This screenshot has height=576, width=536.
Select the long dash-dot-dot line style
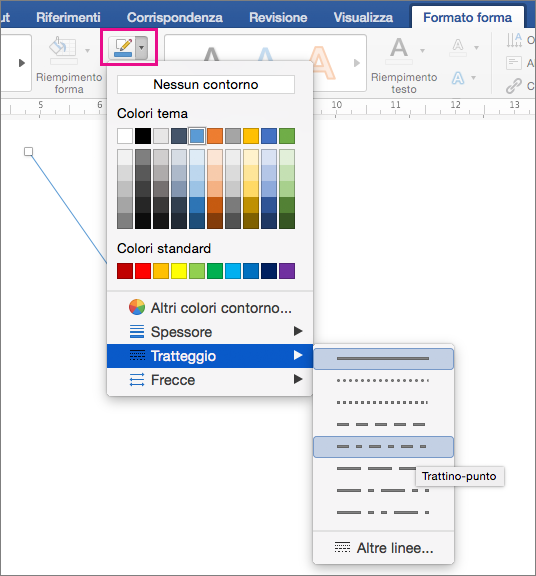coord(383,512)
